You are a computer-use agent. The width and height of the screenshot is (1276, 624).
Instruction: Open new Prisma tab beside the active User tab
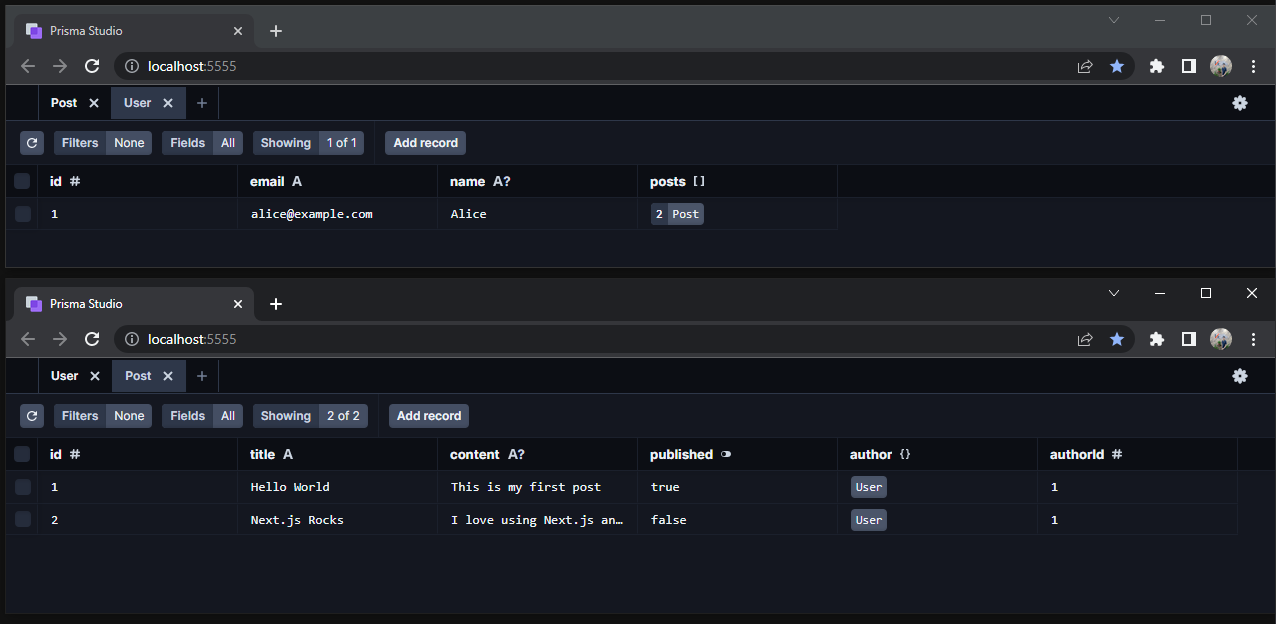(201, 103)
